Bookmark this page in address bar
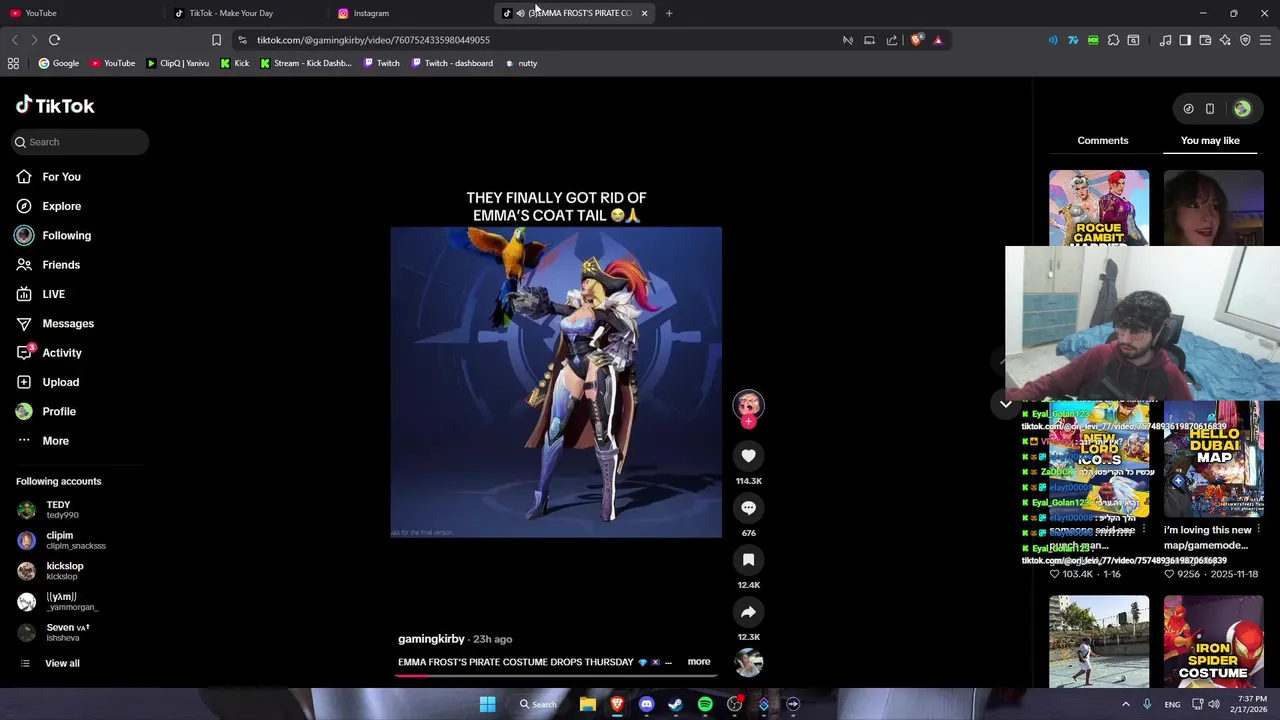The height and width of the screenshot is (720, 1280). [216, 40]
